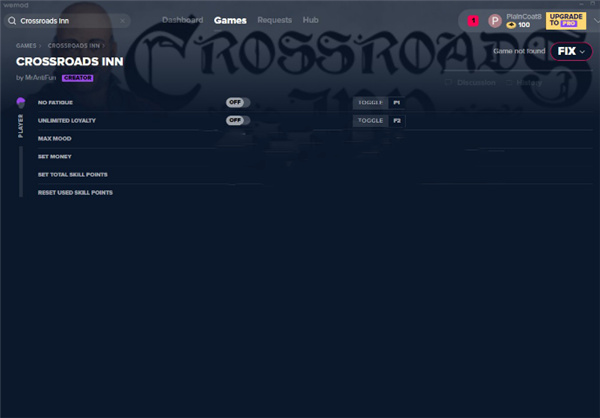600x418 pixels.
Task: Click the Unlimited Loyalty TOGGLE hotkey label
Action: tap(370, 121)
